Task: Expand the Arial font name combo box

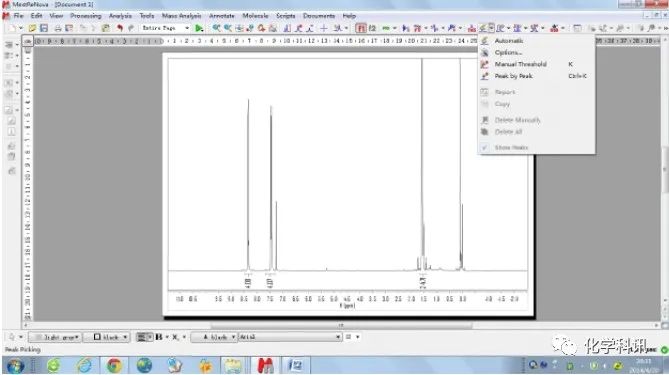Action: 290,337
